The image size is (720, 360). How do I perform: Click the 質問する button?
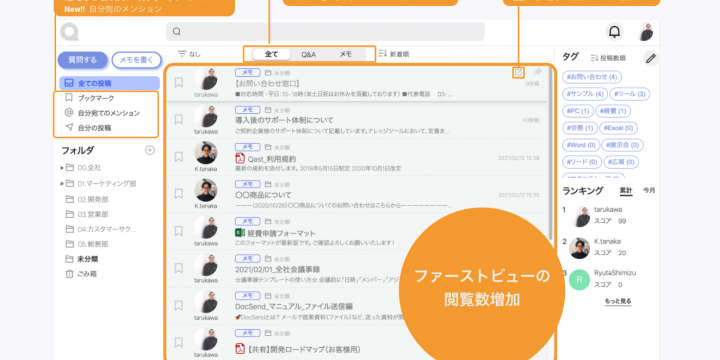83,60
